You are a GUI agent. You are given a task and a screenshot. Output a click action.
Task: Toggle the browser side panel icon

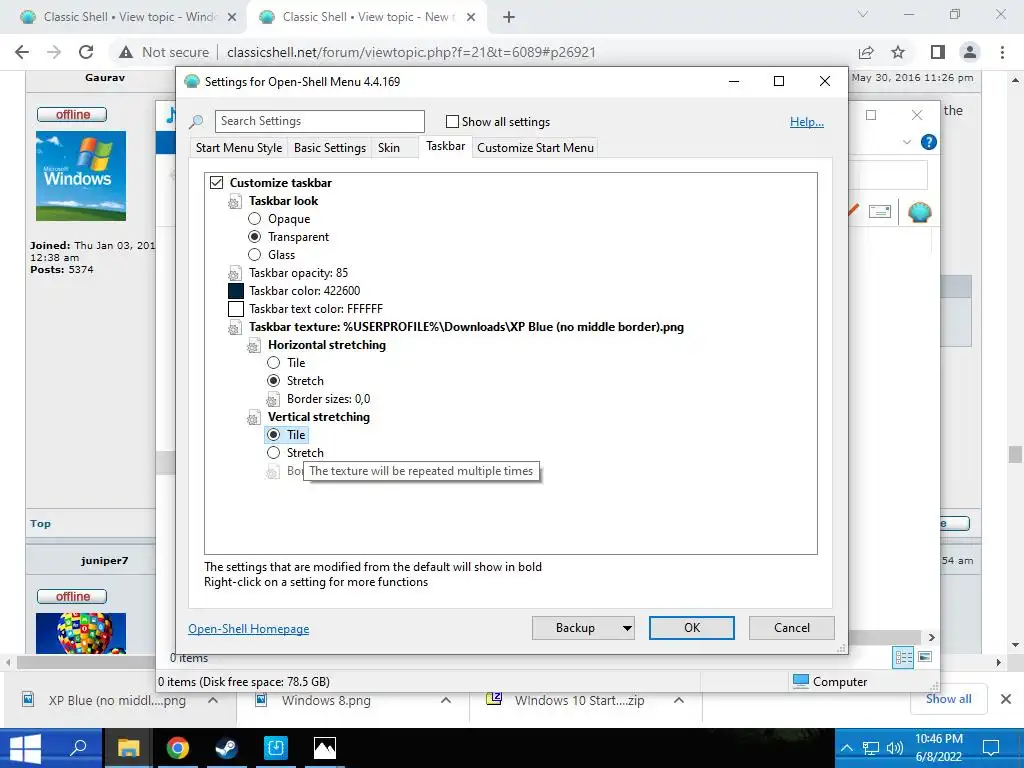coord(938,52)
